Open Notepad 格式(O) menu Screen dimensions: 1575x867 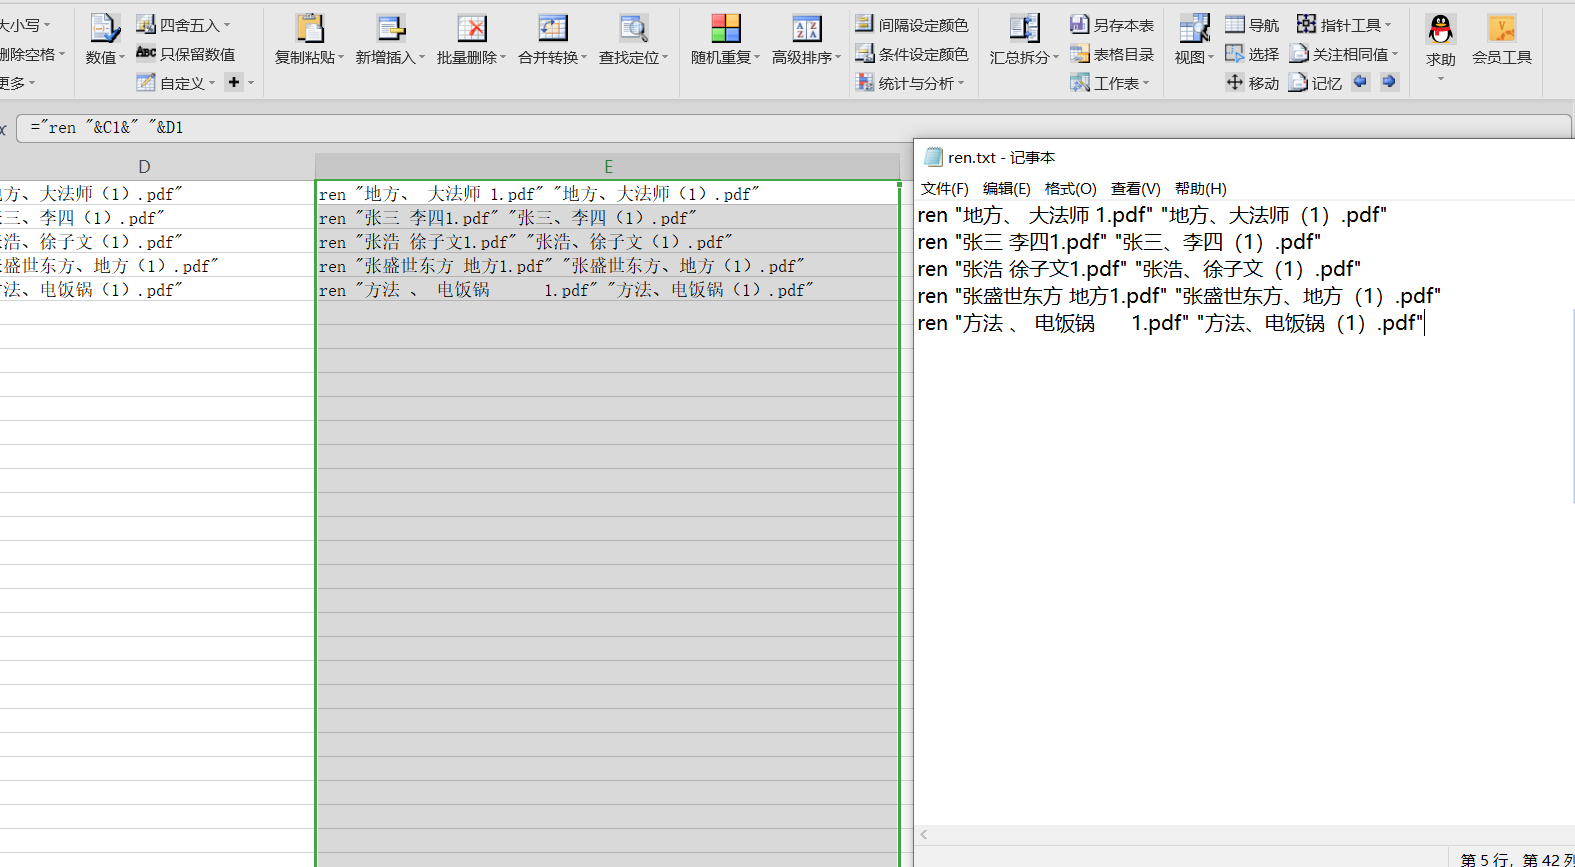[1070, 189]
